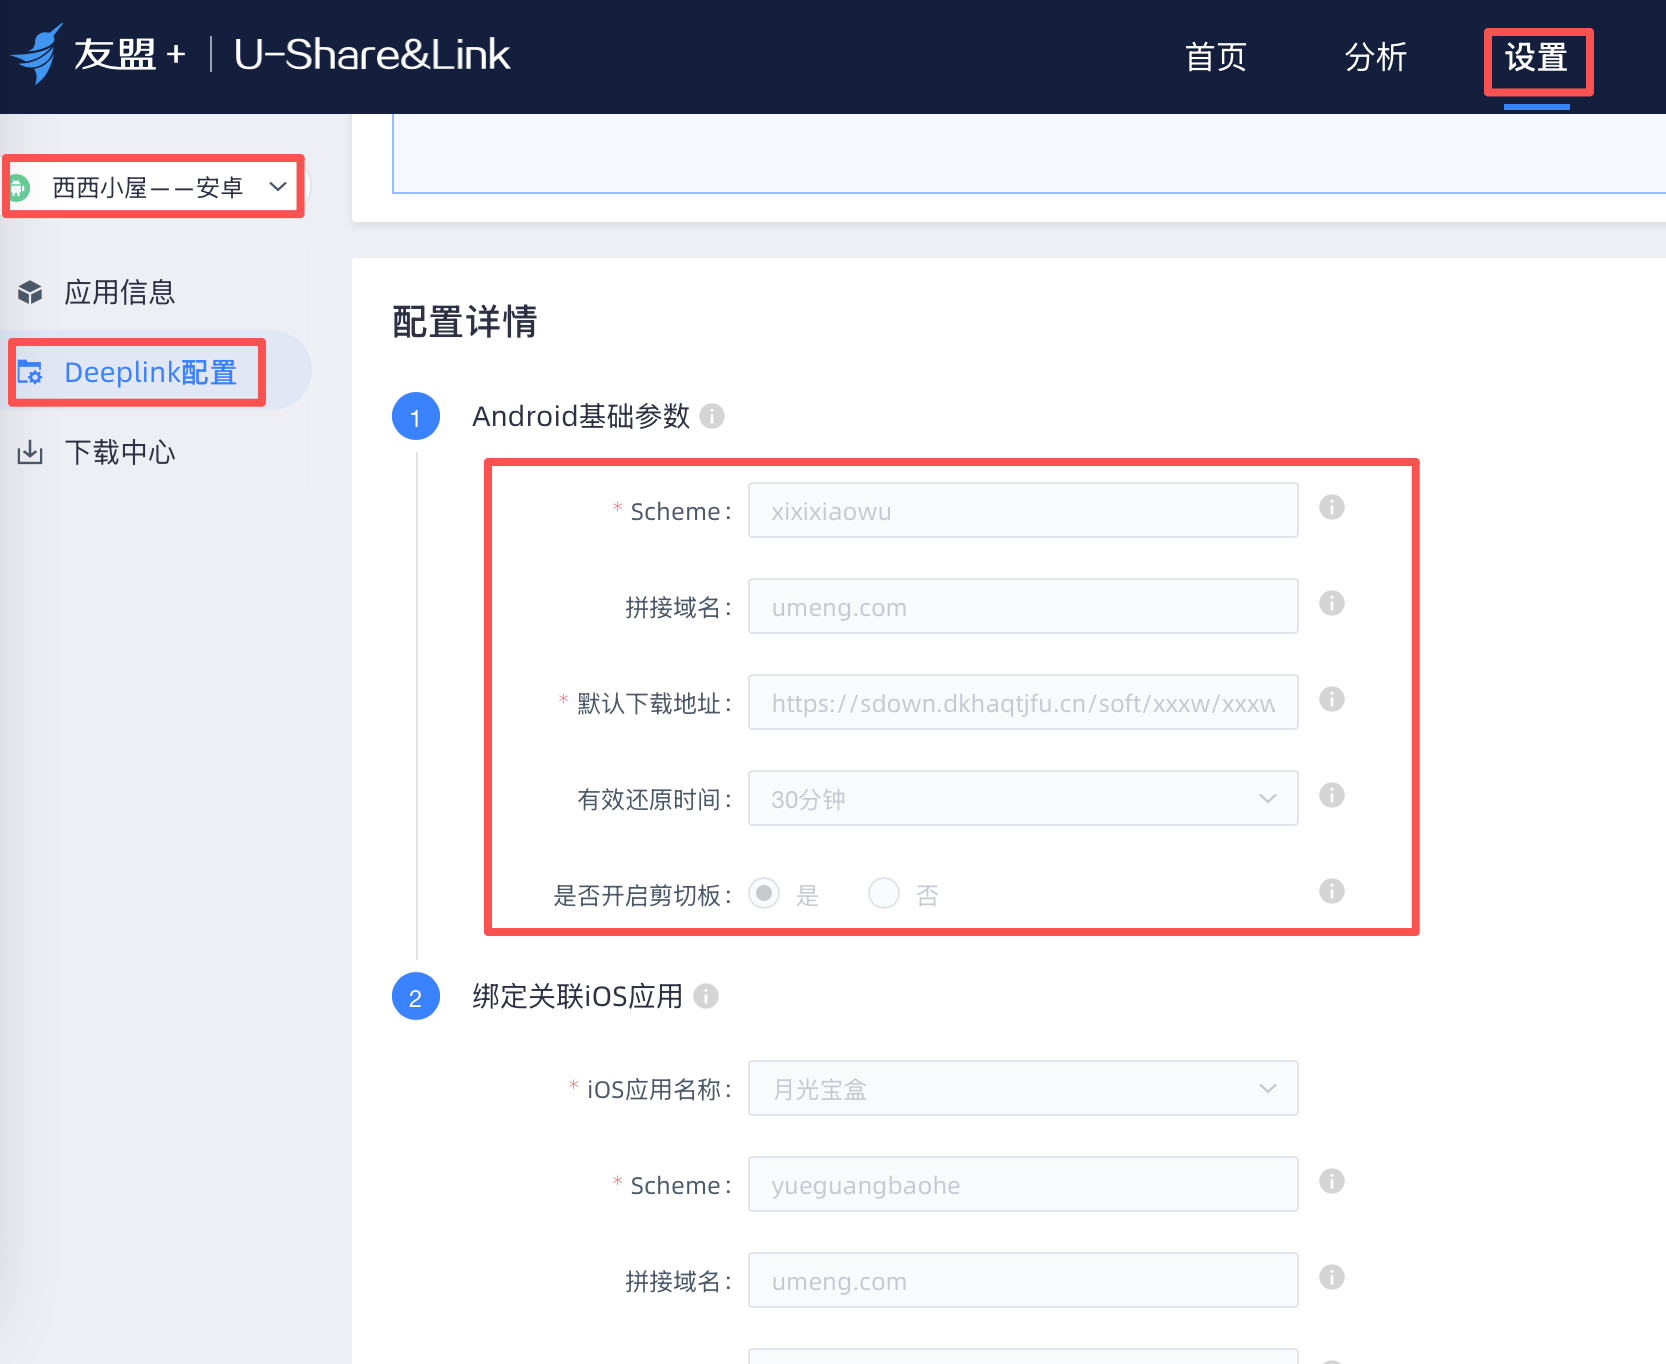The image size is (1666, 1364).
Task: Open the 设置 tab
Action: pyautogui.click(x=1536, y=57)
